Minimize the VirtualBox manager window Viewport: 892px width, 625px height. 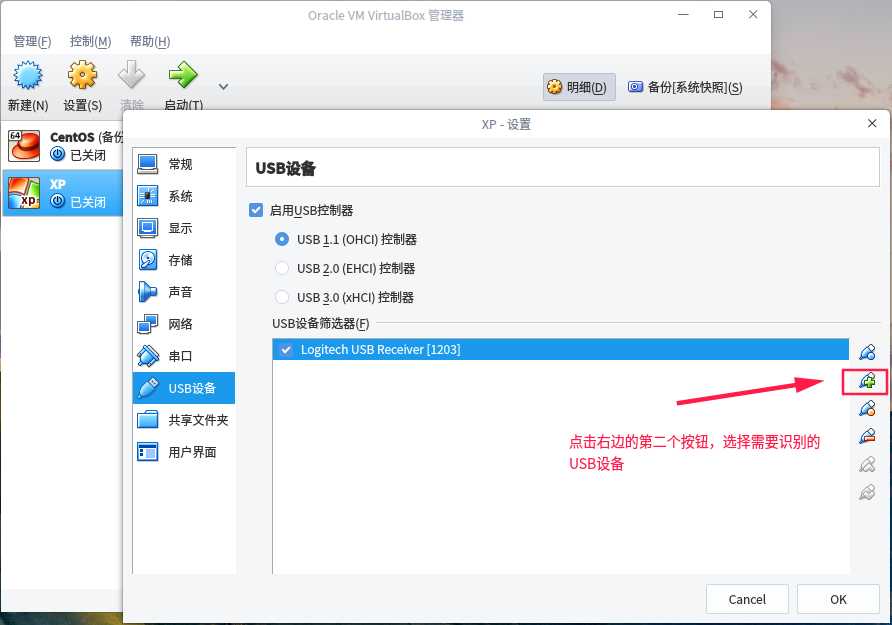tap(684, 15)
